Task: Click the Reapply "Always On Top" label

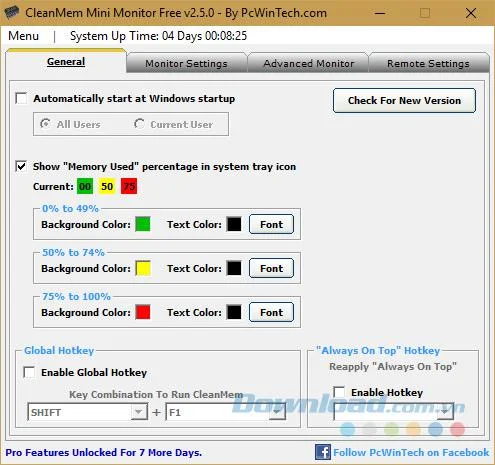Action: (393, 366)
